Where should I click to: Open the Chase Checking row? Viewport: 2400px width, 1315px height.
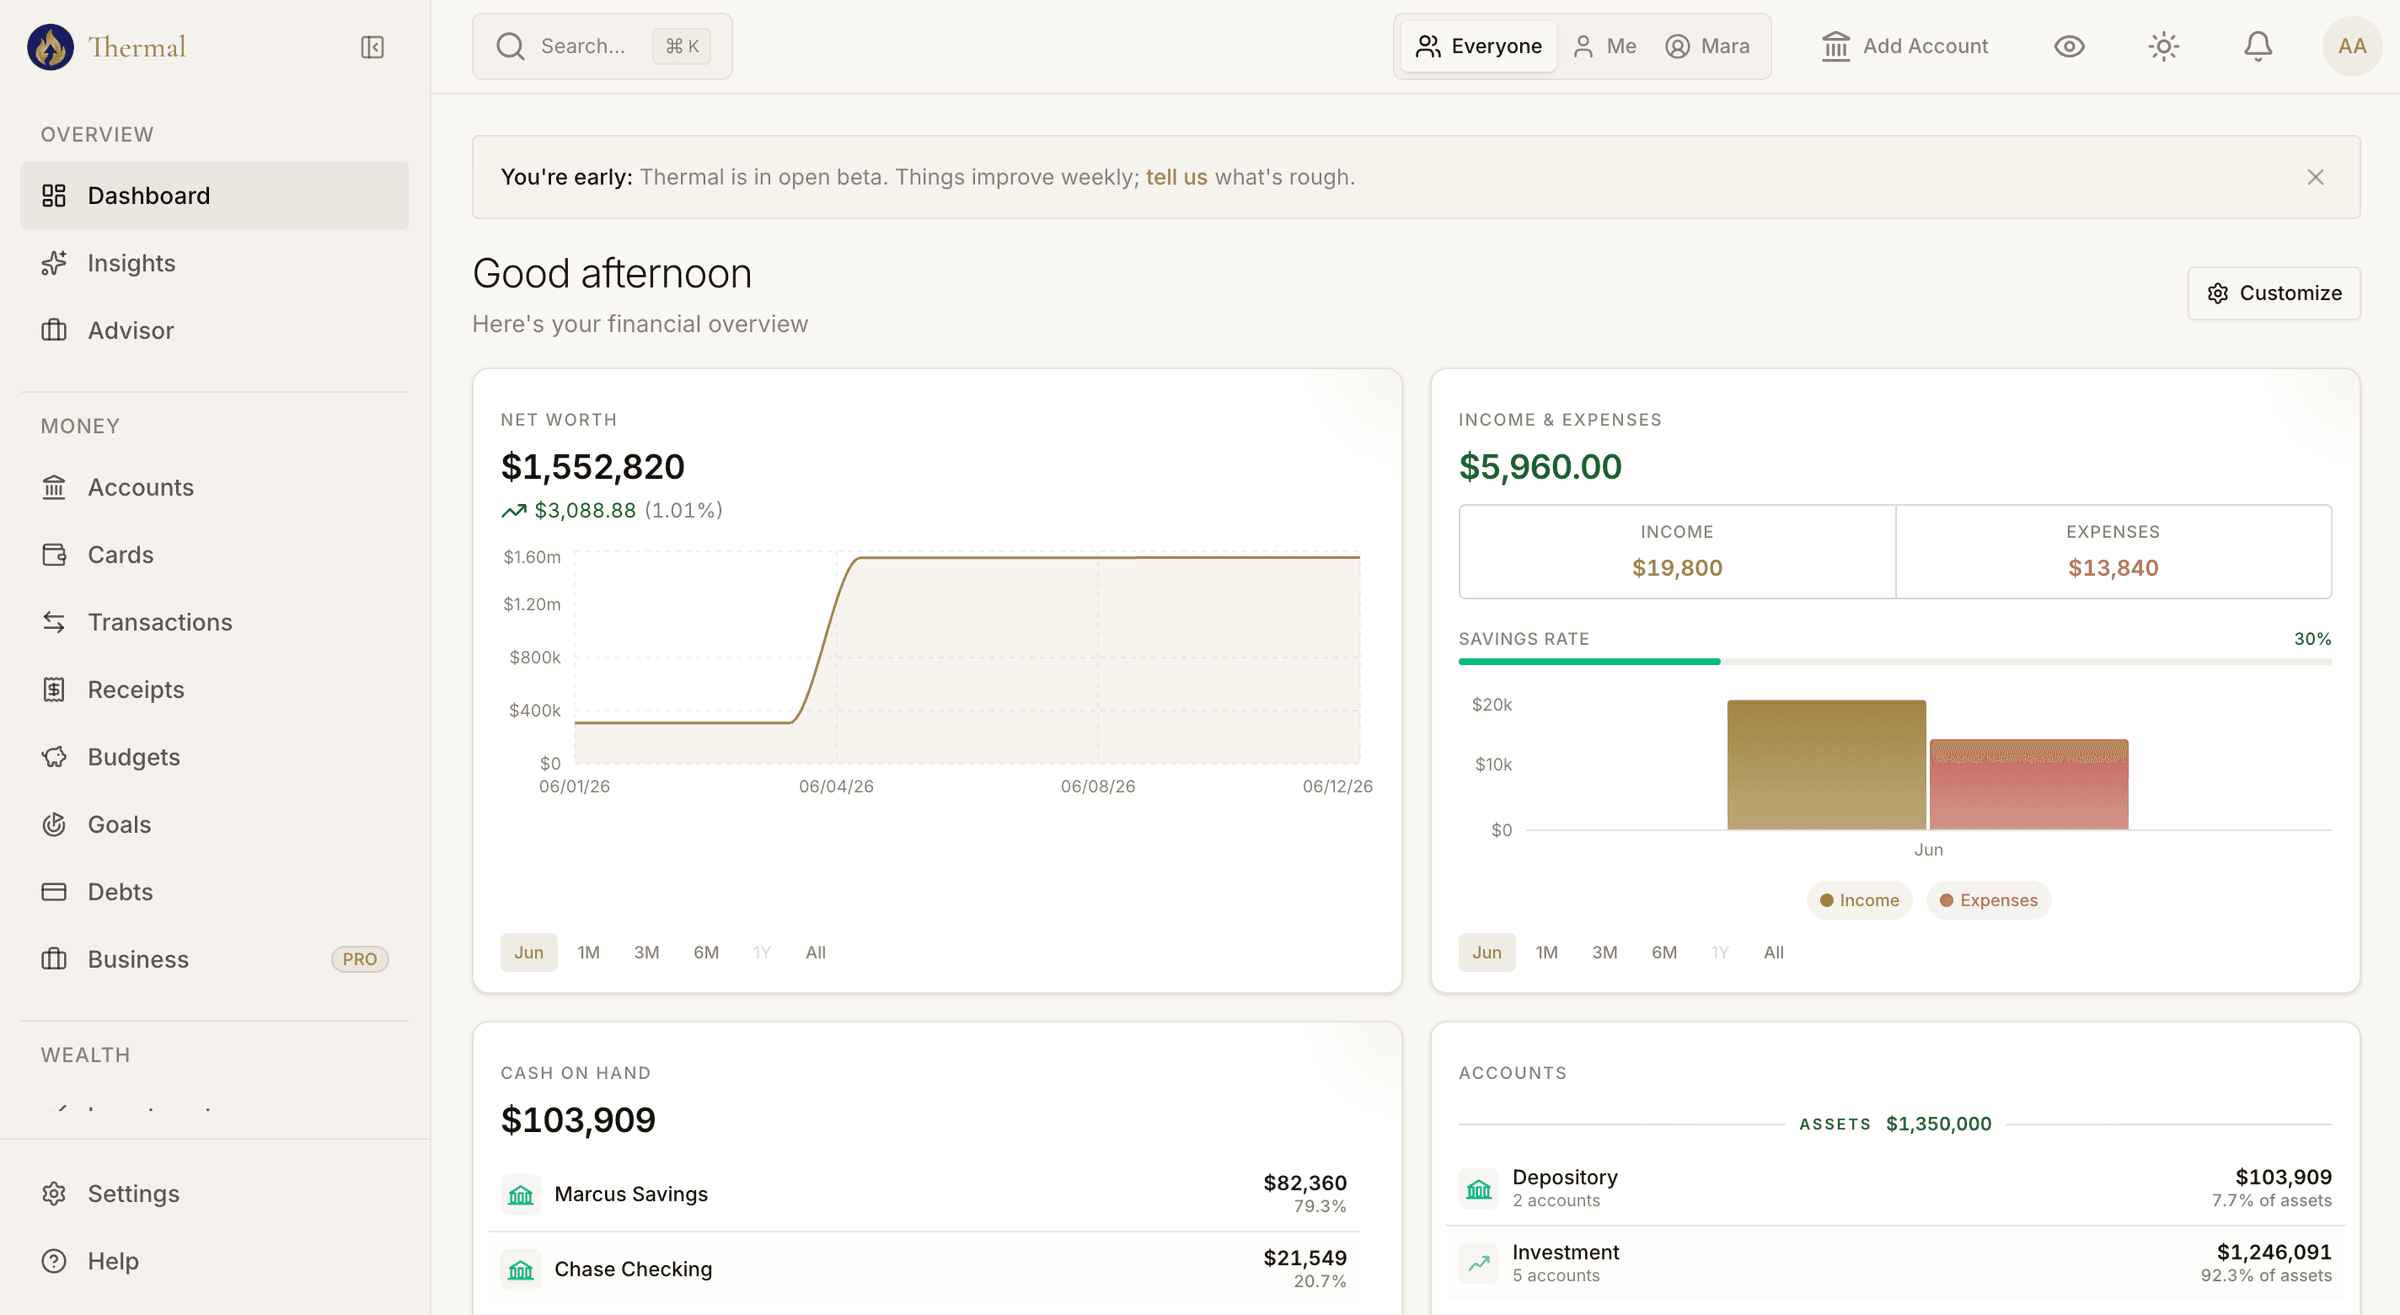(x=924, y=1269)
